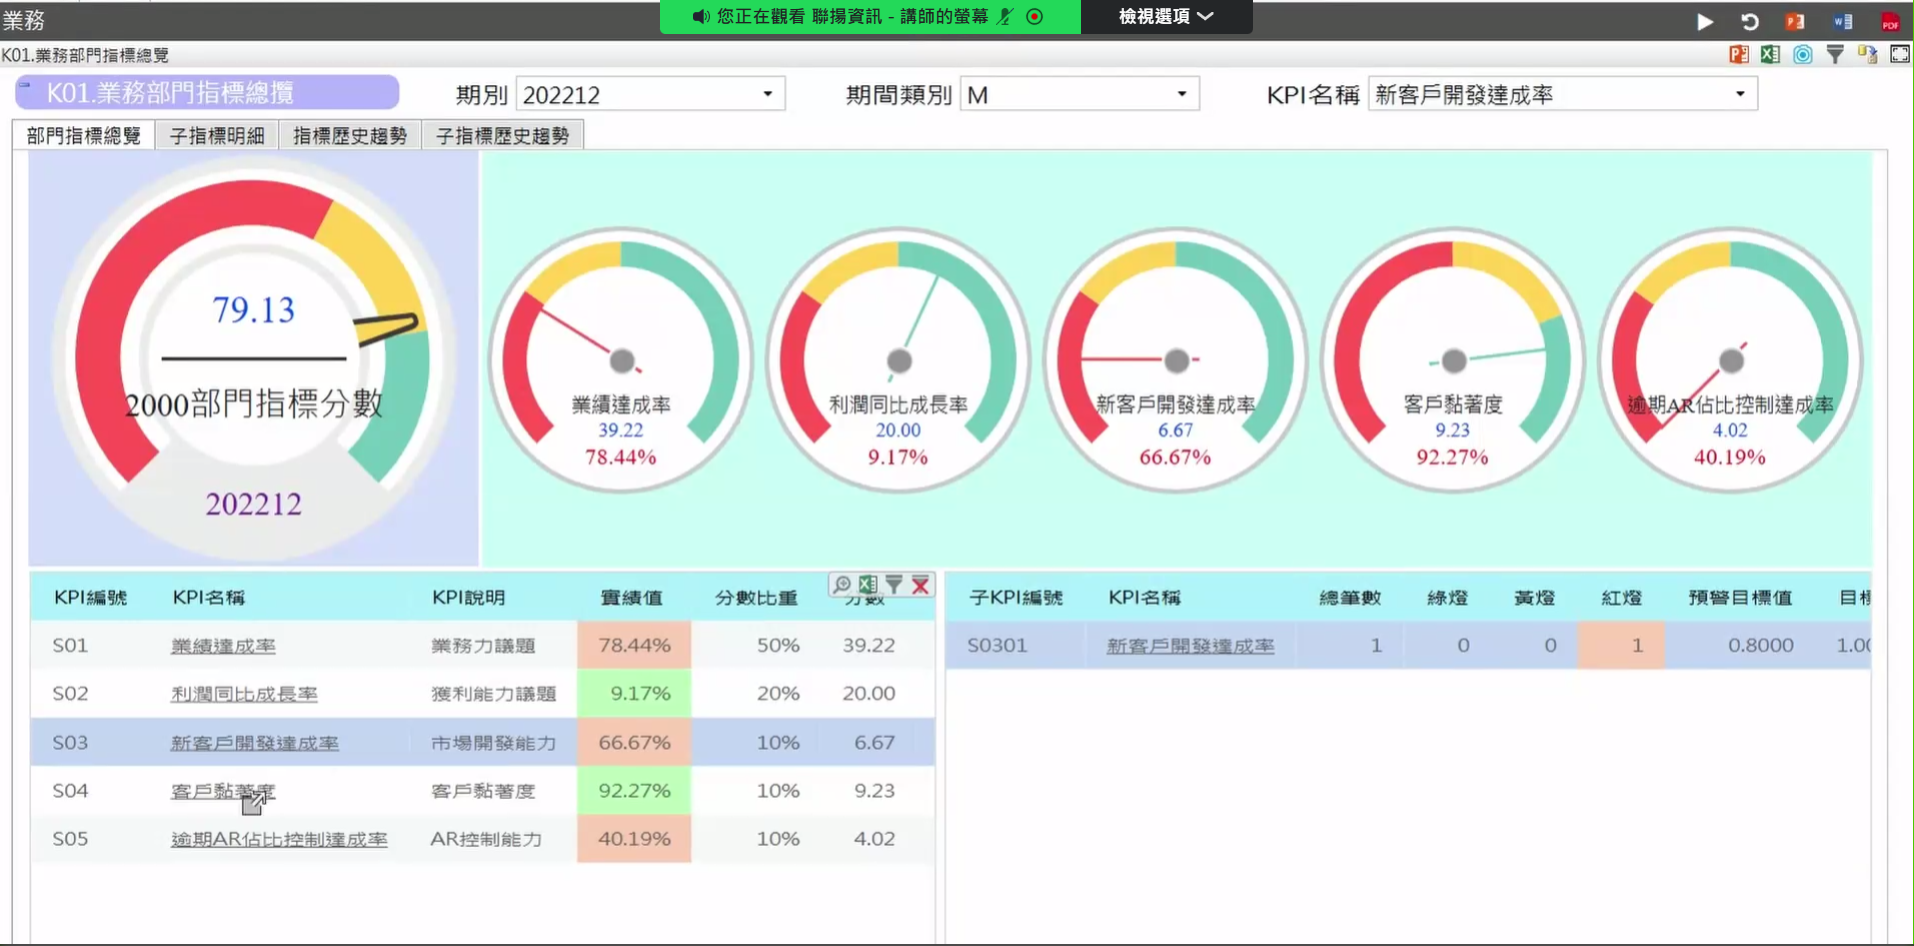
Task: Export report to Word using the top icon
Action: tap(1843, 21)
